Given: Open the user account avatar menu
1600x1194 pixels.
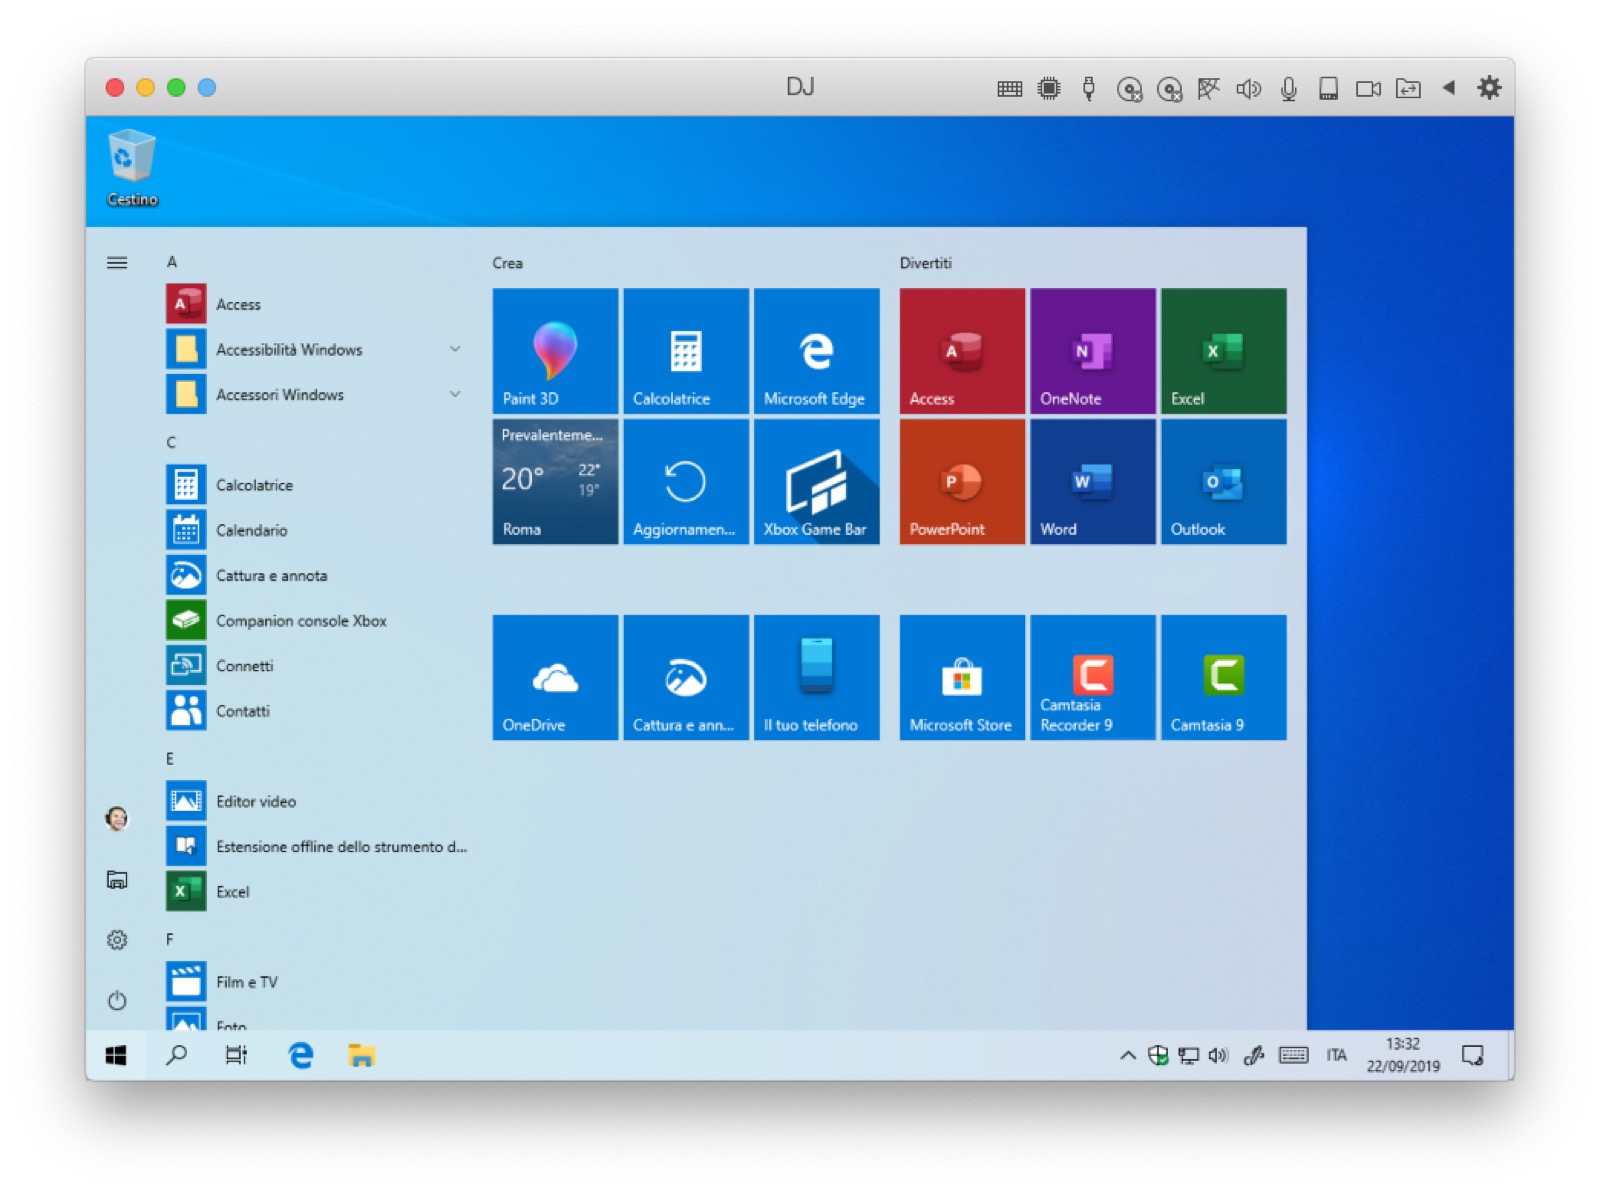Looking at the screenshot, I should [117, 819].
